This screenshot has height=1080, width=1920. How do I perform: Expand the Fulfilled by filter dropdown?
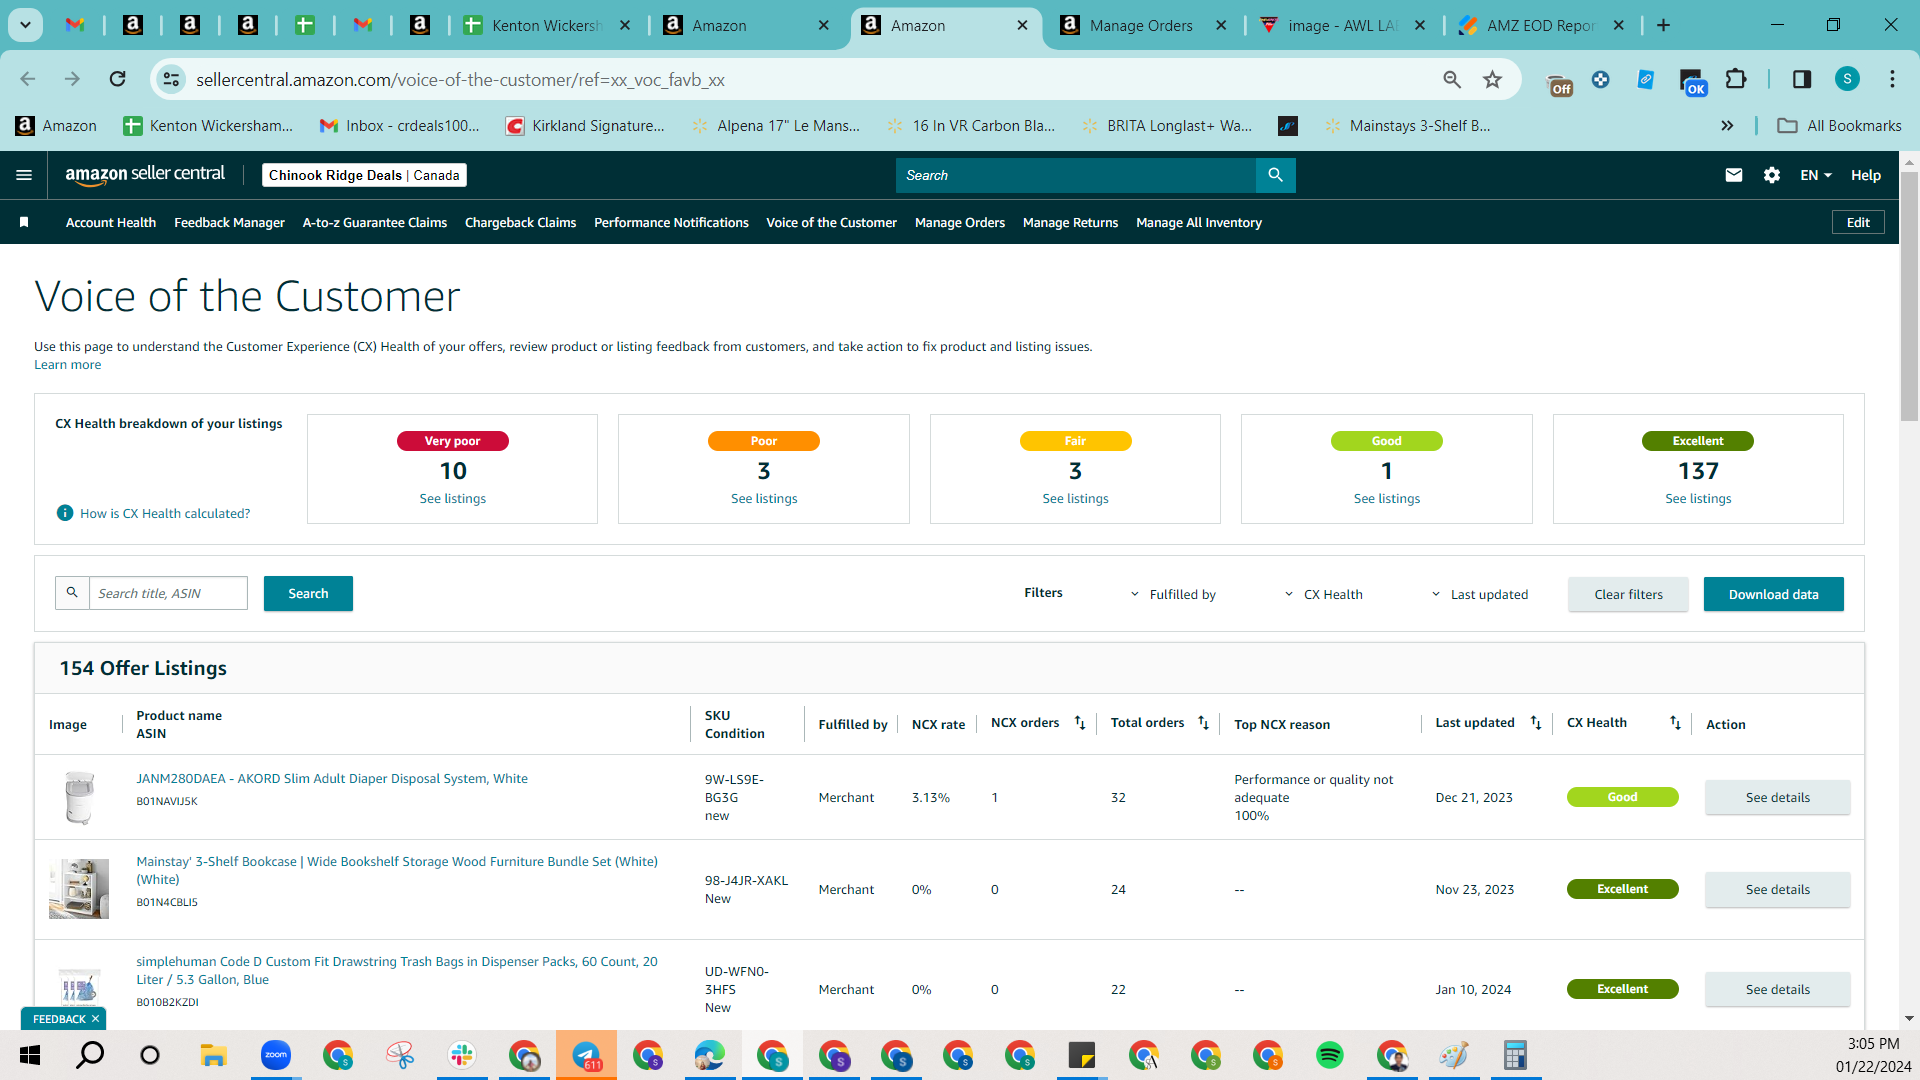(1173, 594)
